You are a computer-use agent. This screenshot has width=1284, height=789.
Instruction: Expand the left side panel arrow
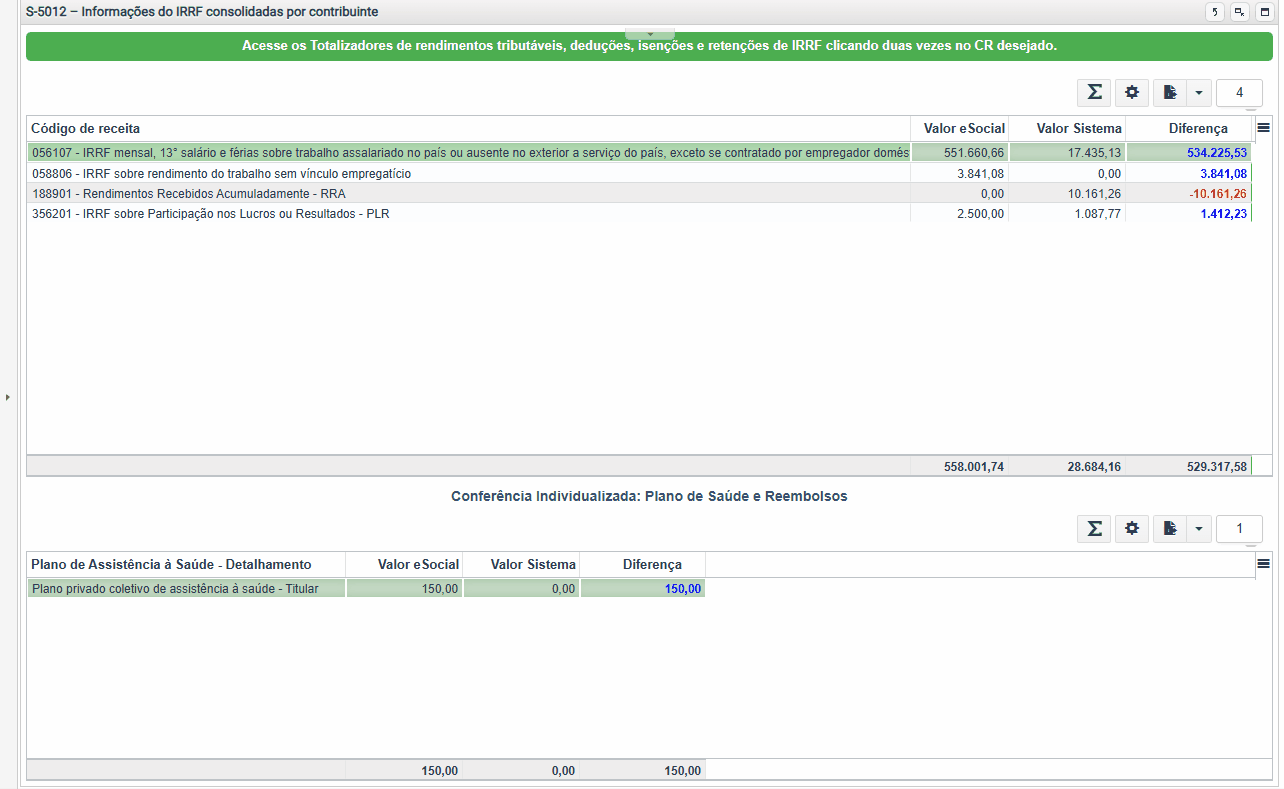click(8, 397)
